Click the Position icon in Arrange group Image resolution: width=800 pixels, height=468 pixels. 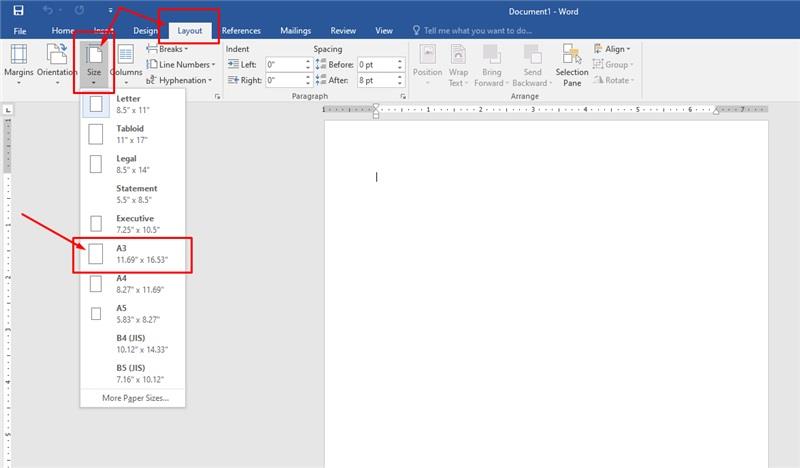point(427,66)
